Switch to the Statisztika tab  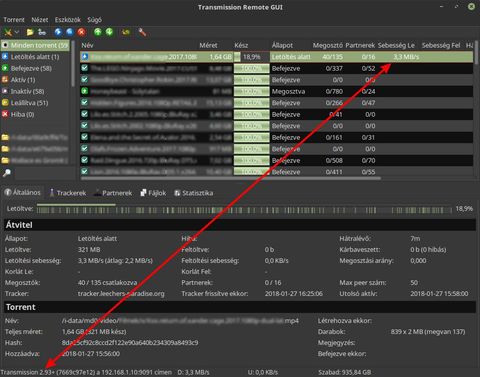(194, 193)
